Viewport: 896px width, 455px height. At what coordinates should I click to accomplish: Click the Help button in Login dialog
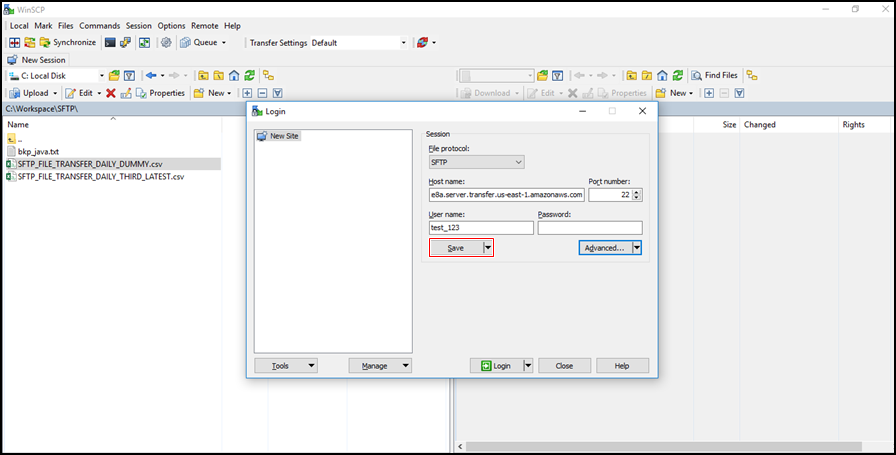tap(622, 366)
